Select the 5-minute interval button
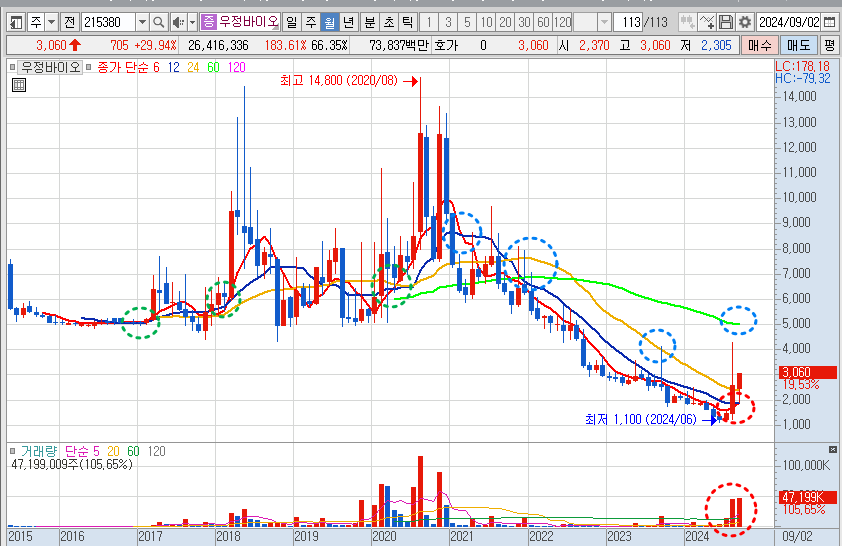Image resolution: width=842 pixels, height=546 pixels. [x=467, y=22]
